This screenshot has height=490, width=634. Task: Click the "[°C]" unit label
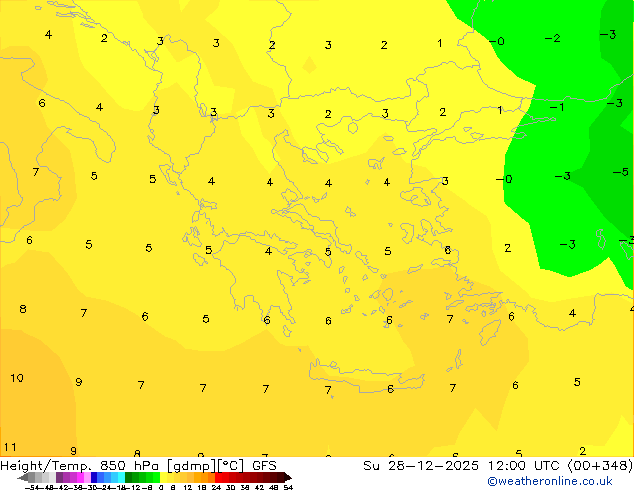(231, 466)
